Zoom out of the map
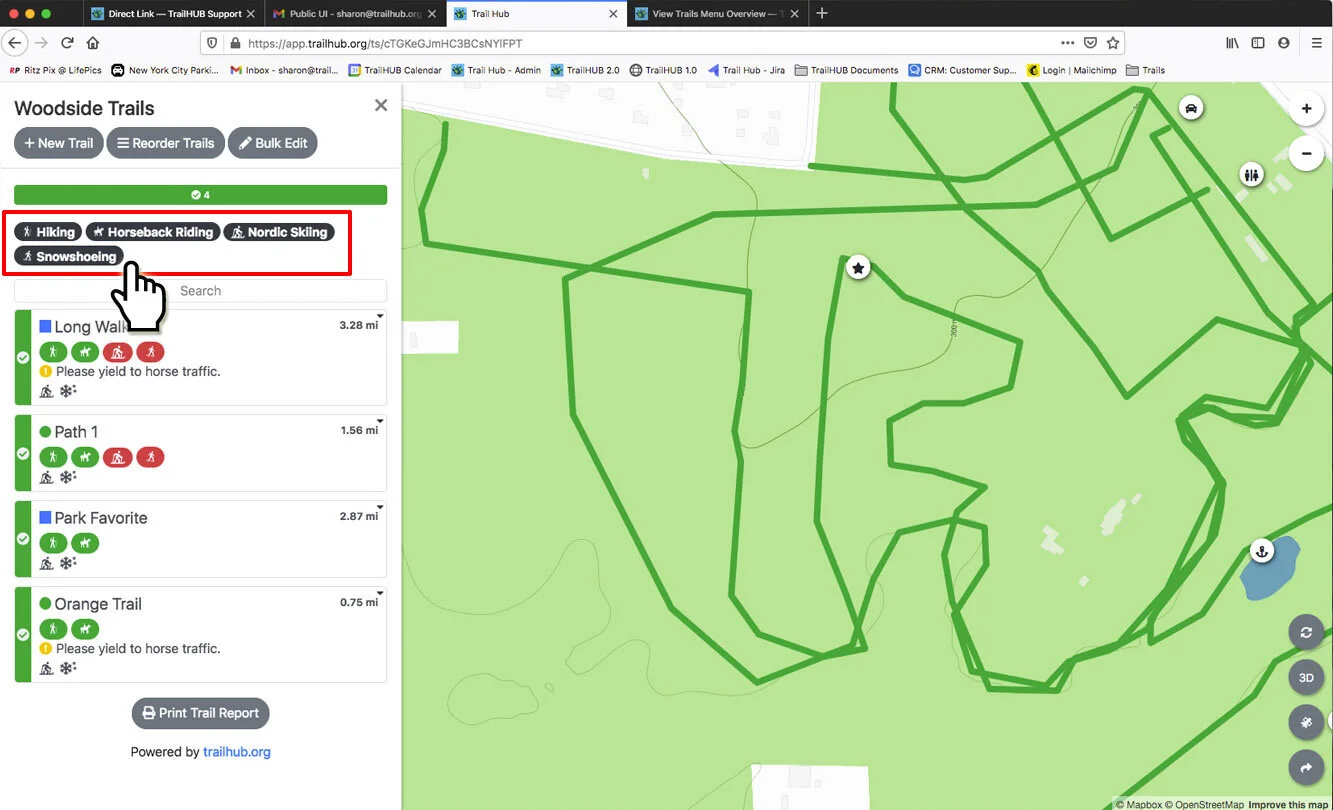The height and width of the screenshot is (810, 1333). coord(1306,153)
